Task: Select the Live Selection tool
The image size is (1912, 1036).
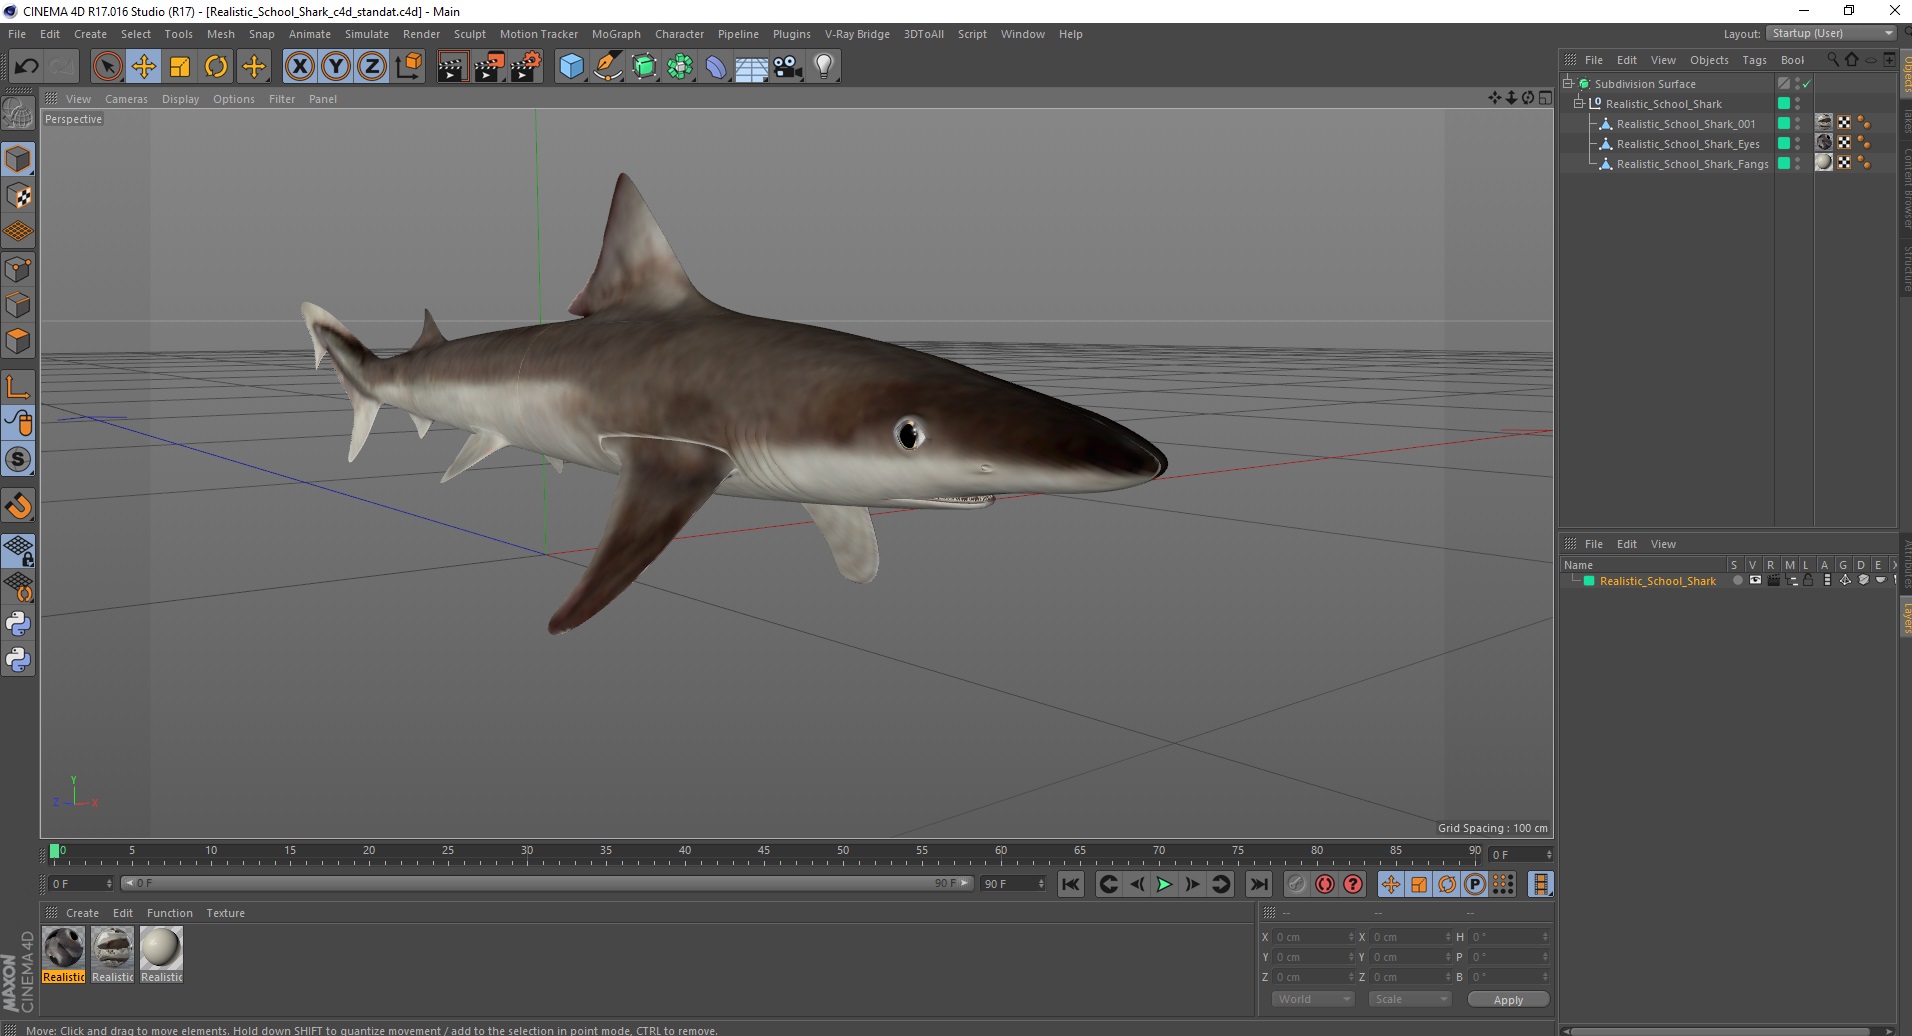Action: (107, 67)
